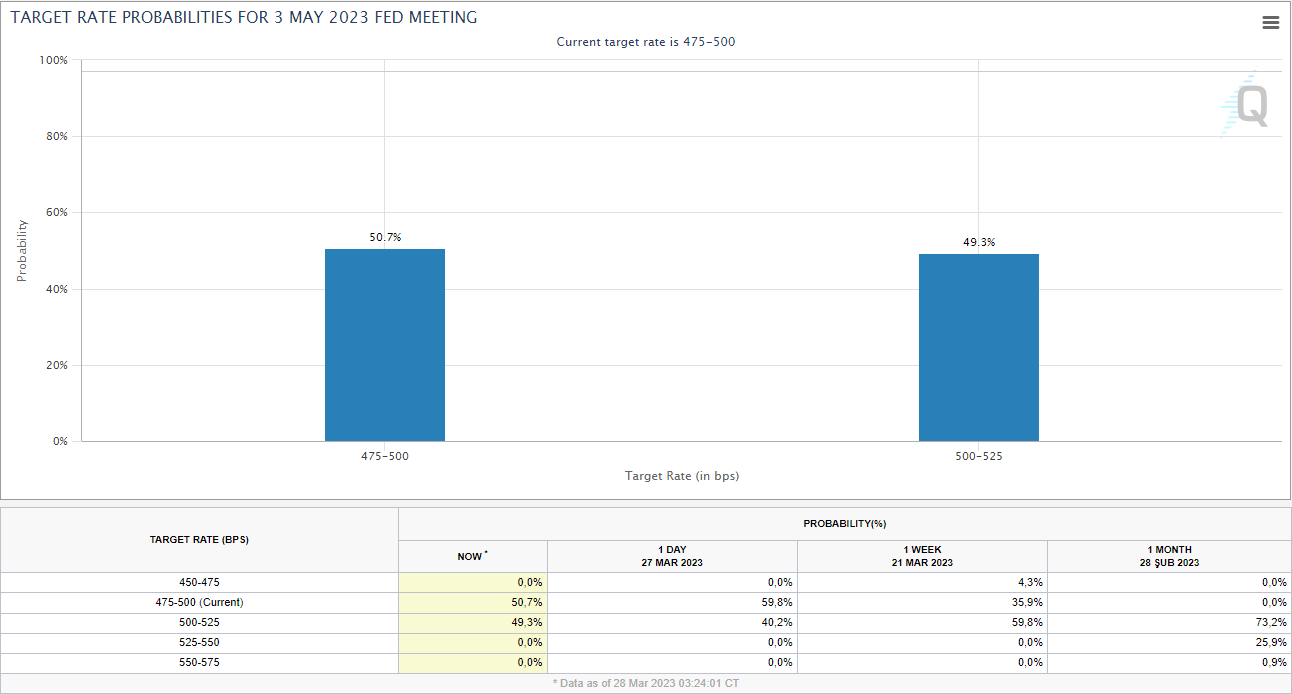Click the 500-525 probability bar
The height and width of the screenshot is (694, 1292).
click(x=978, y=348)
